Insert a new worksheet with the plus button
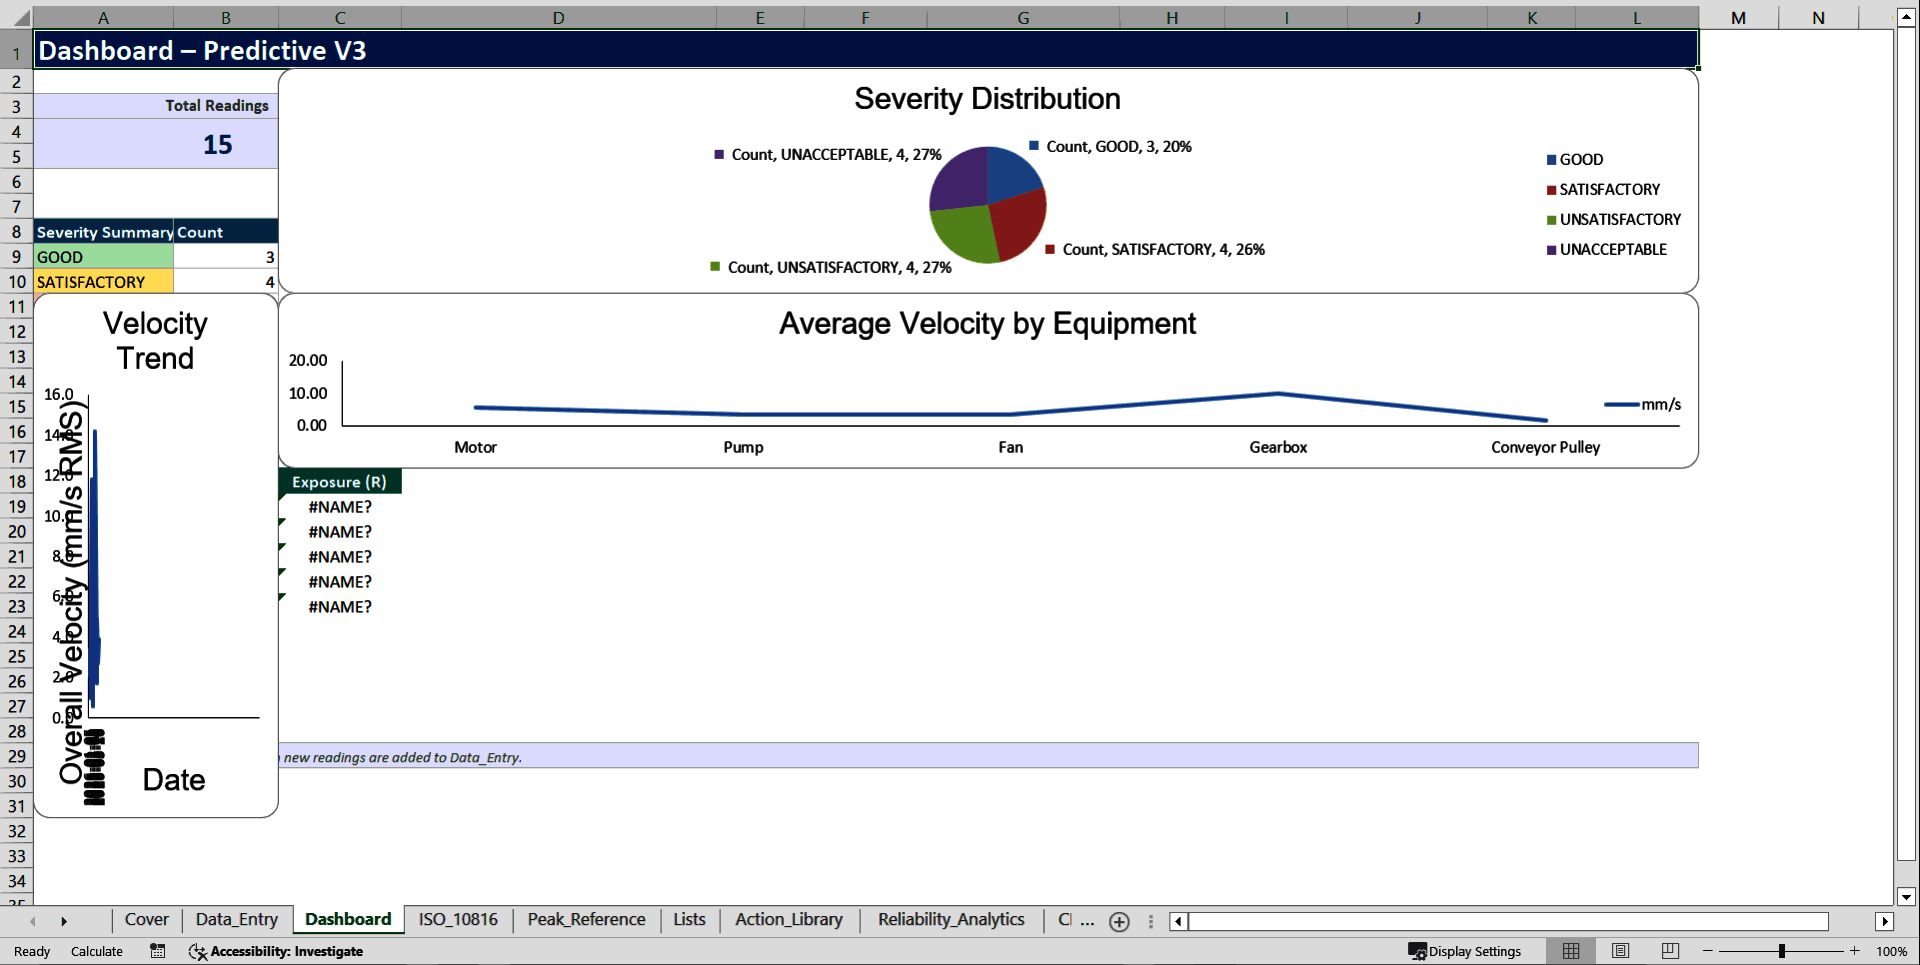 [1119, 922]
